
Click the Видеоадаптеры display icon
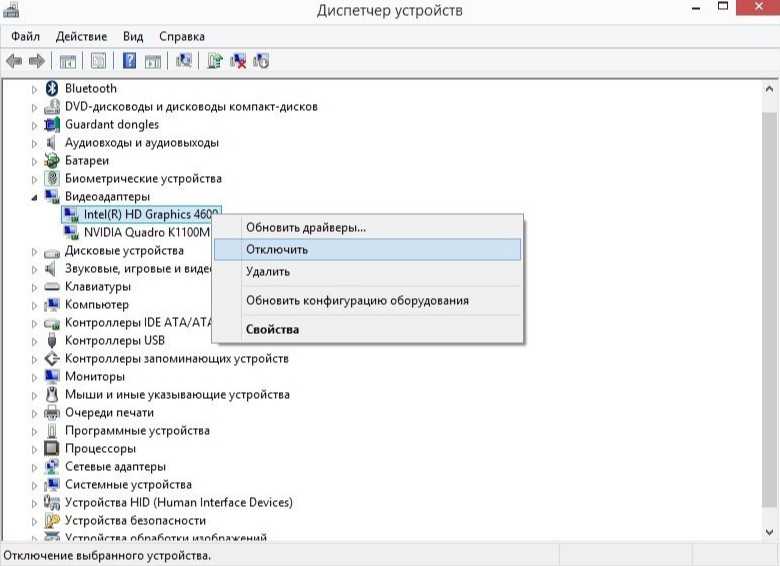tap(52, 196)
